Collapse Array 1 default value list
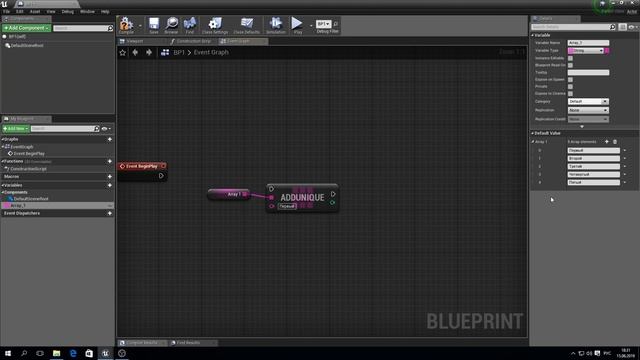 coord(533,142)
